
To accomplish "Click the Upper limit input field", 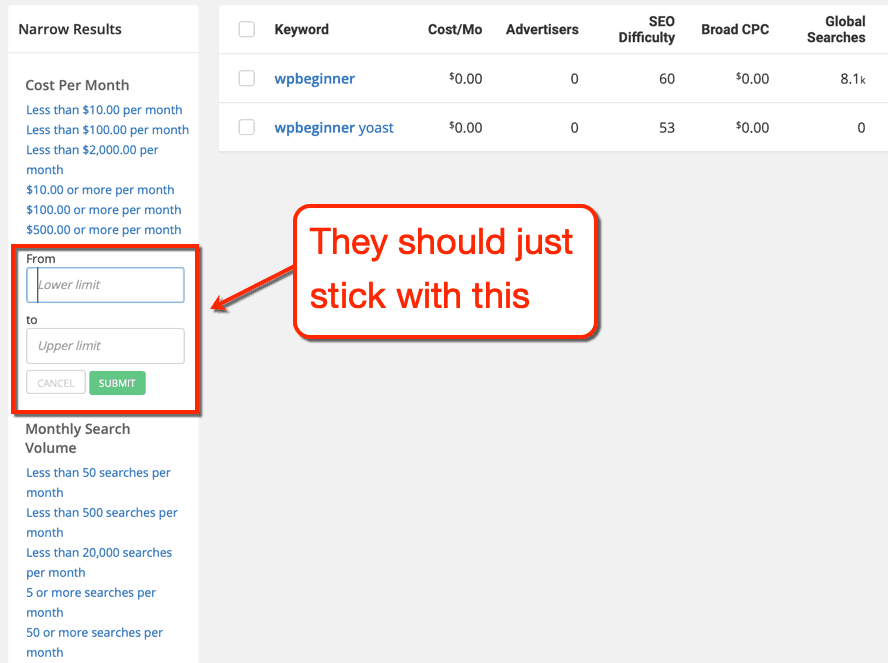I will pyautogui.click(x=105, y=346).
